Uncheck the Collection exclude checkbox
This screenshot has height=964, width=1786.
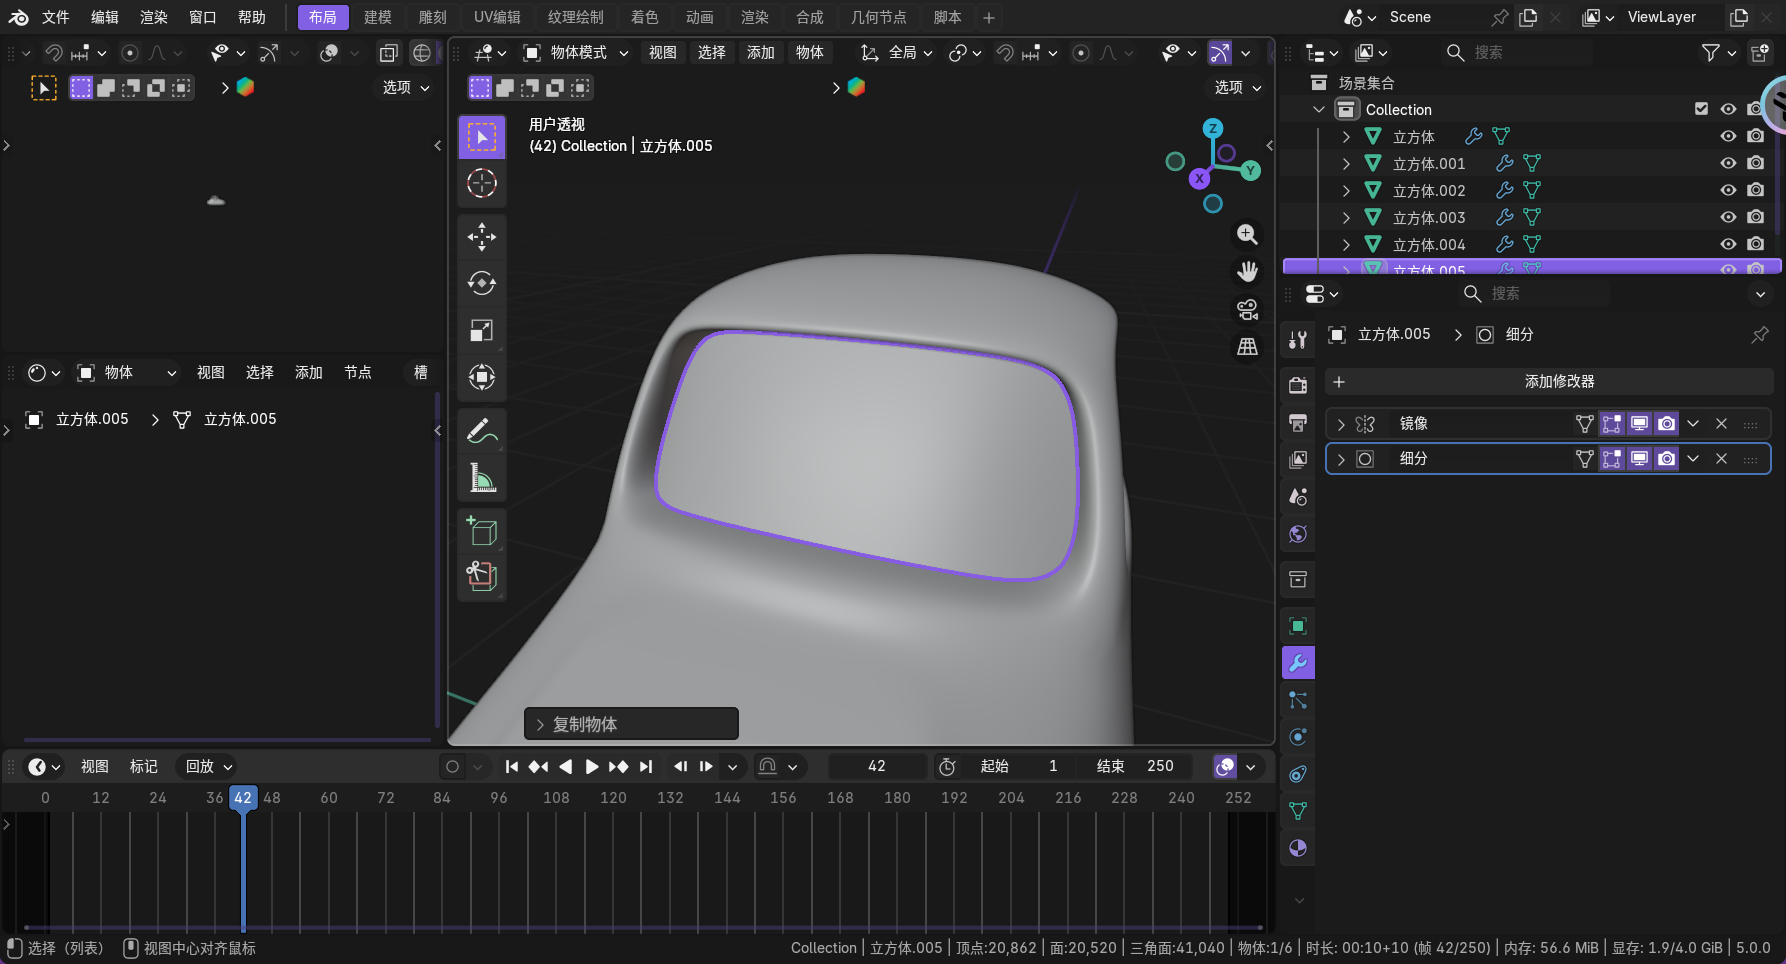1701,109
